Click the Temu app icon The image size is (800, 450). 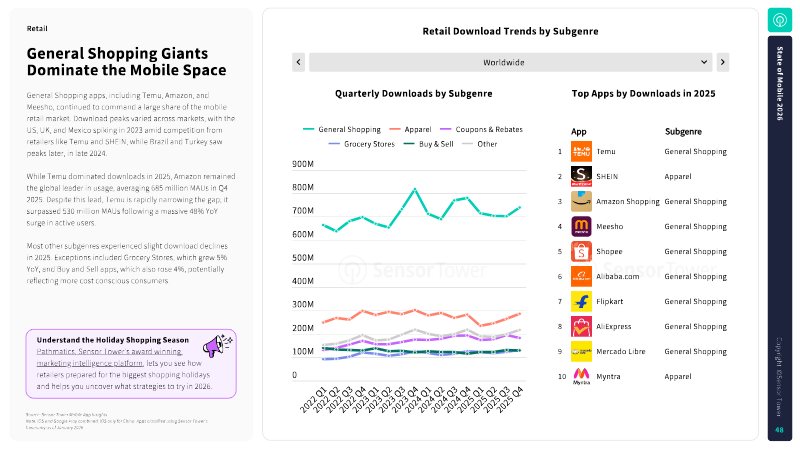coord(581,151)
